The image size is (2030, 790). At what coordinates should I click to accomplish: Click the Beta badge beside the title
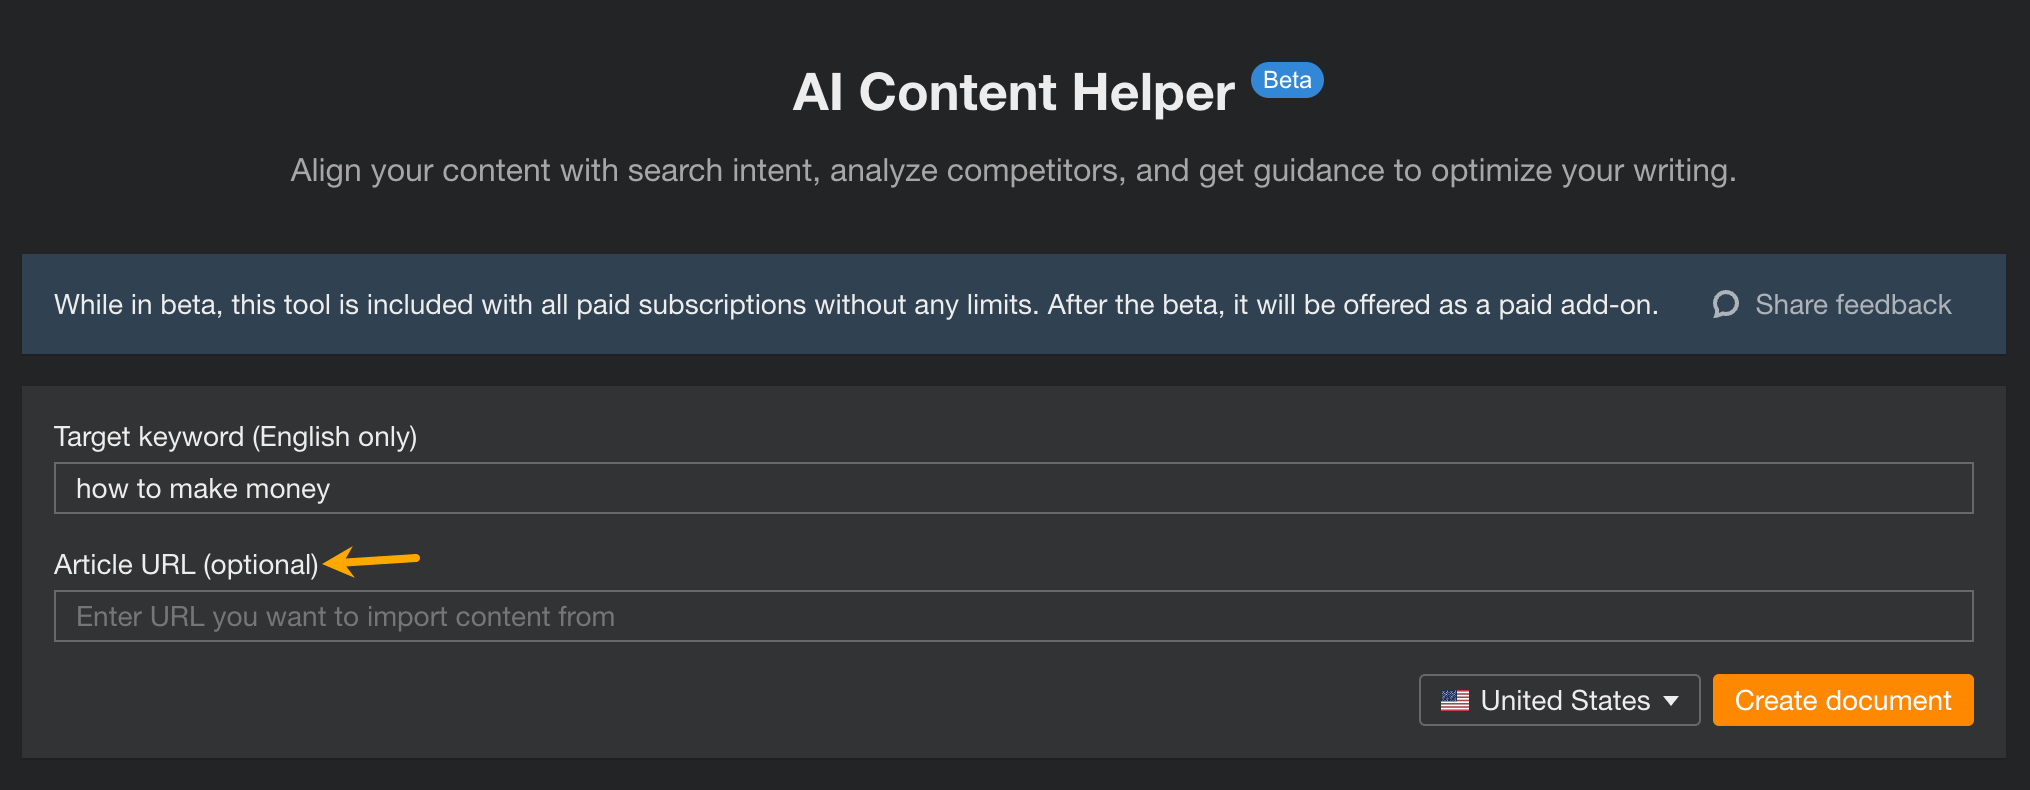pos(1287,79)
